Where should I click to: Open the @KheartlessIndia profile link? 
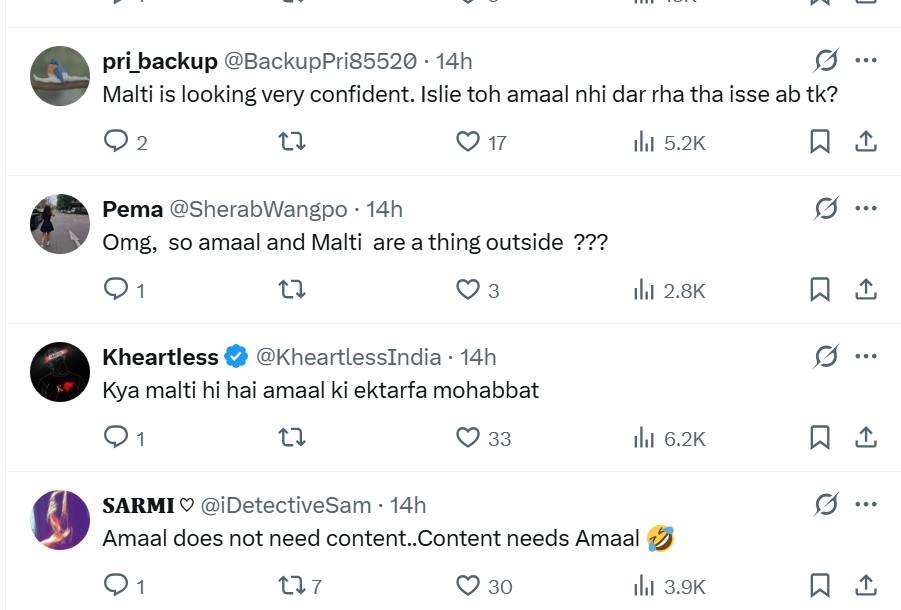348,357
